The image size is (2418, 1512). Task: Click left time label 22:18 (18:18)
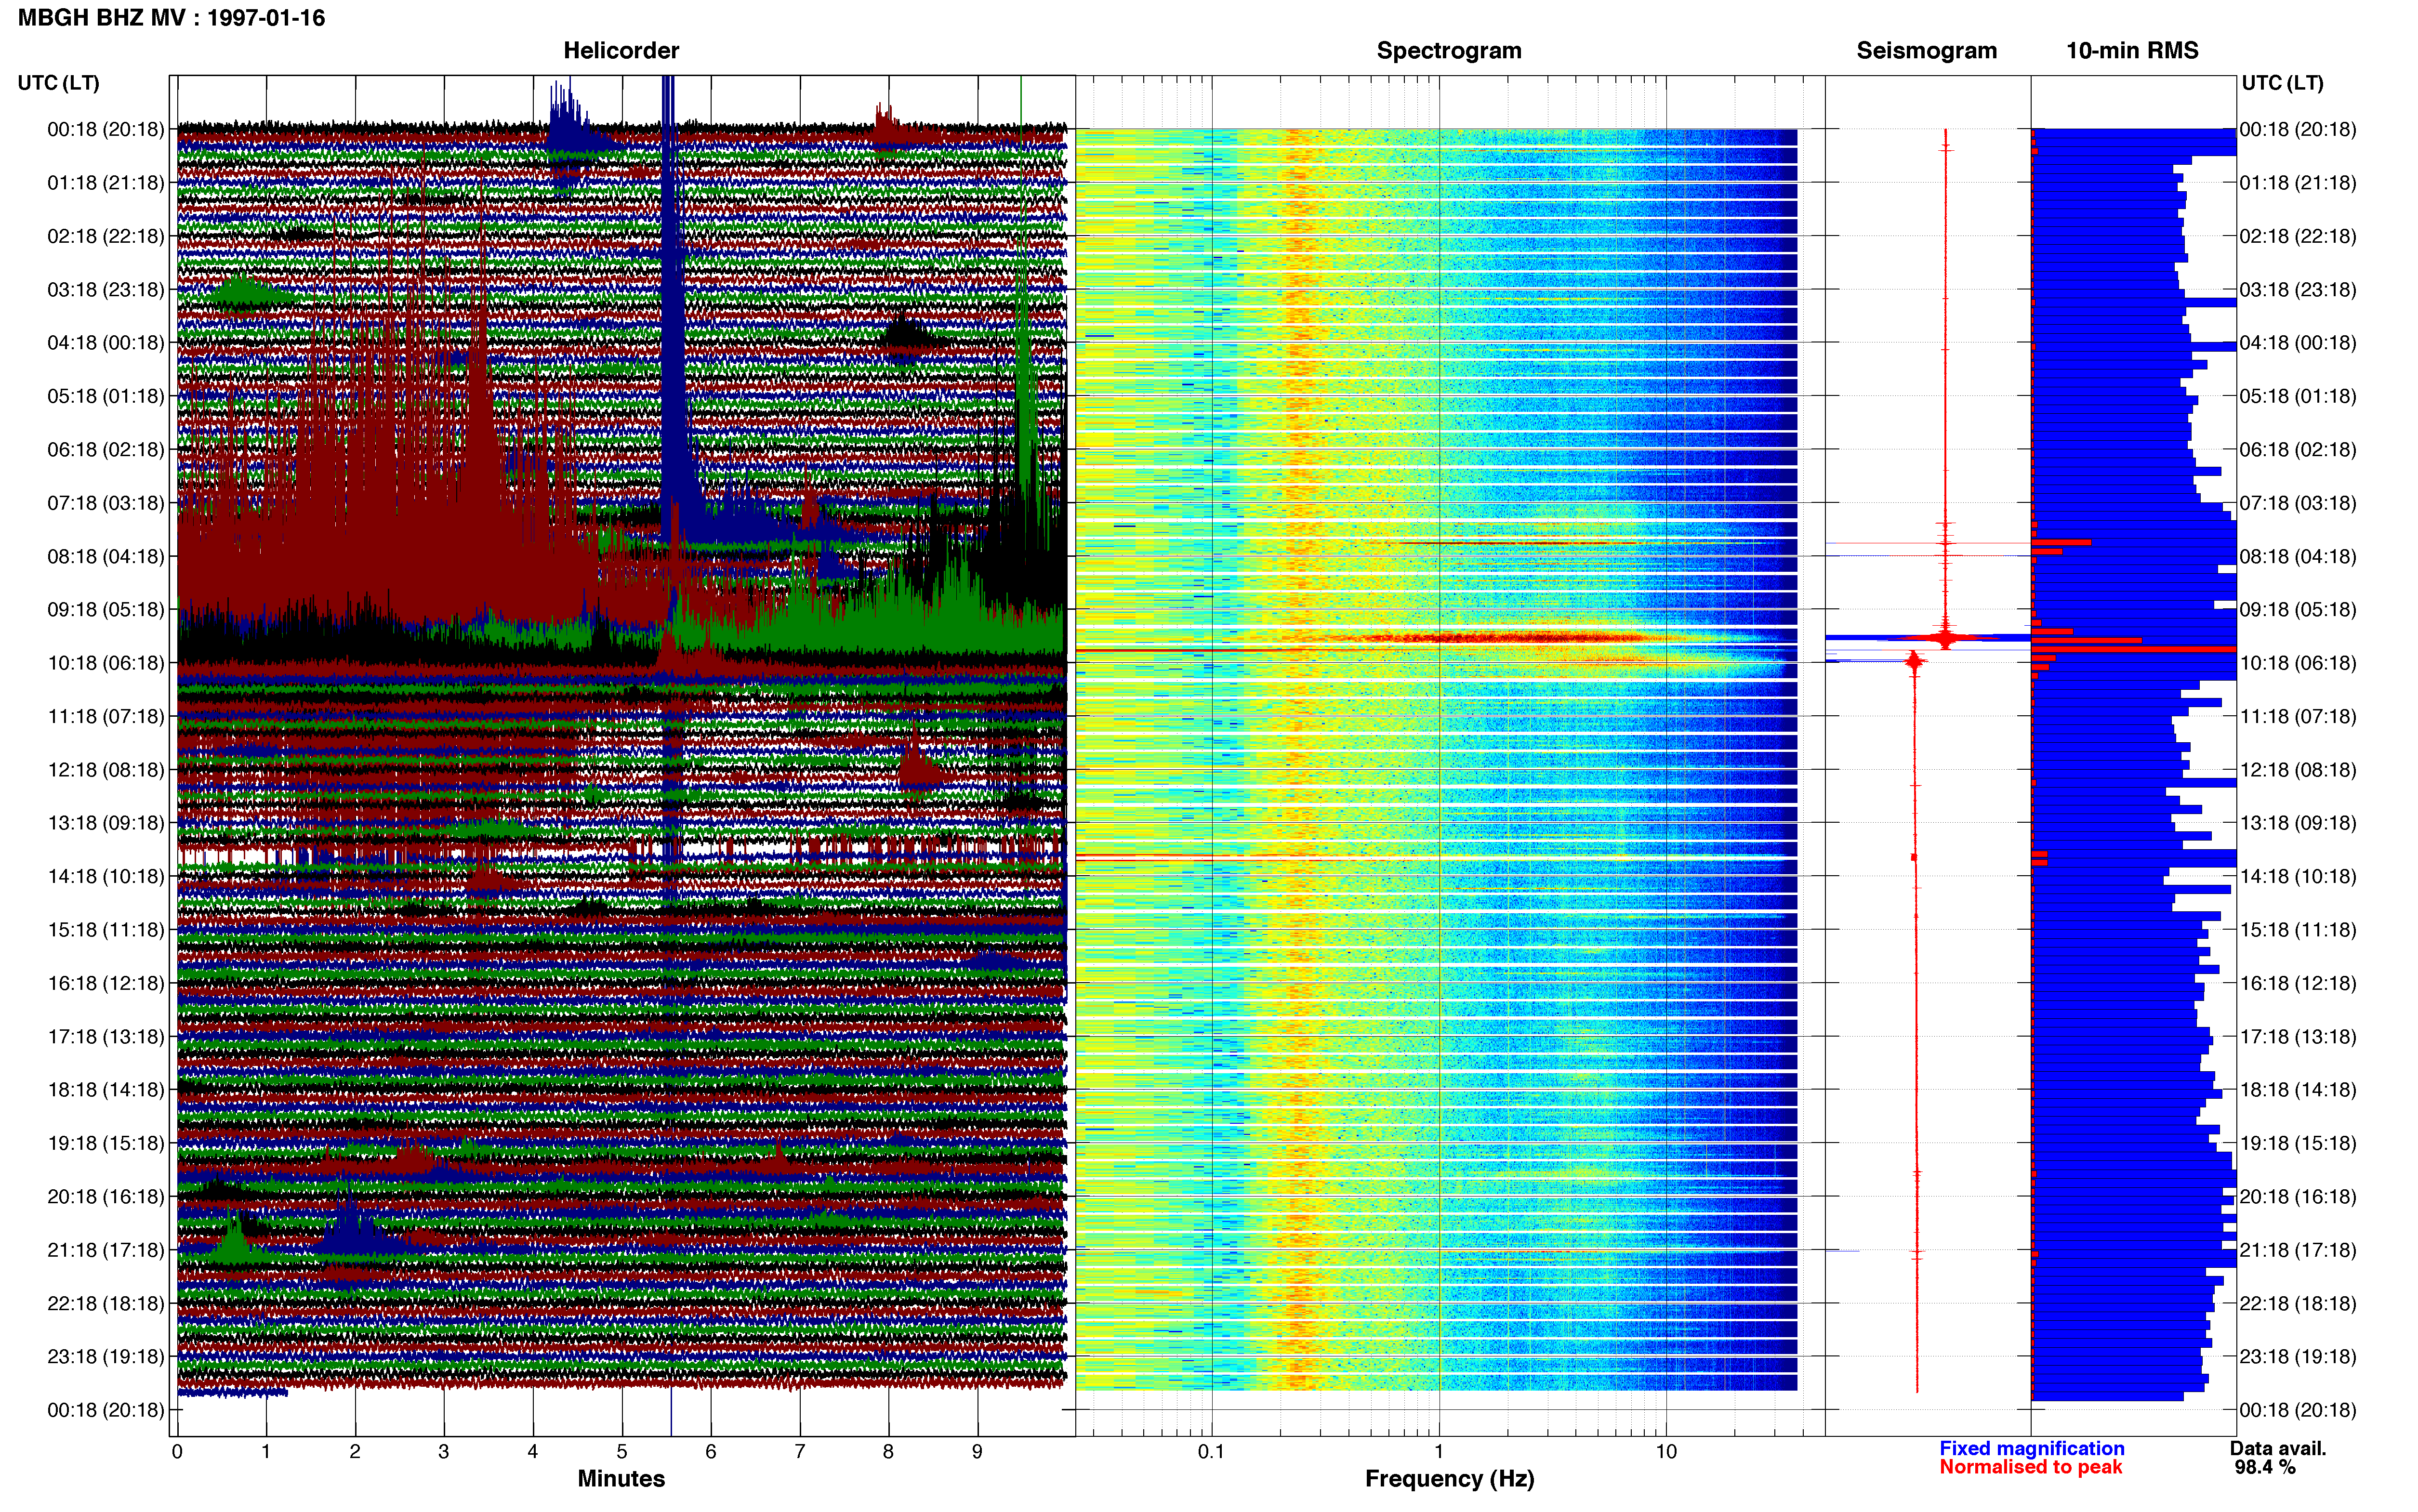click(106, 1303)
